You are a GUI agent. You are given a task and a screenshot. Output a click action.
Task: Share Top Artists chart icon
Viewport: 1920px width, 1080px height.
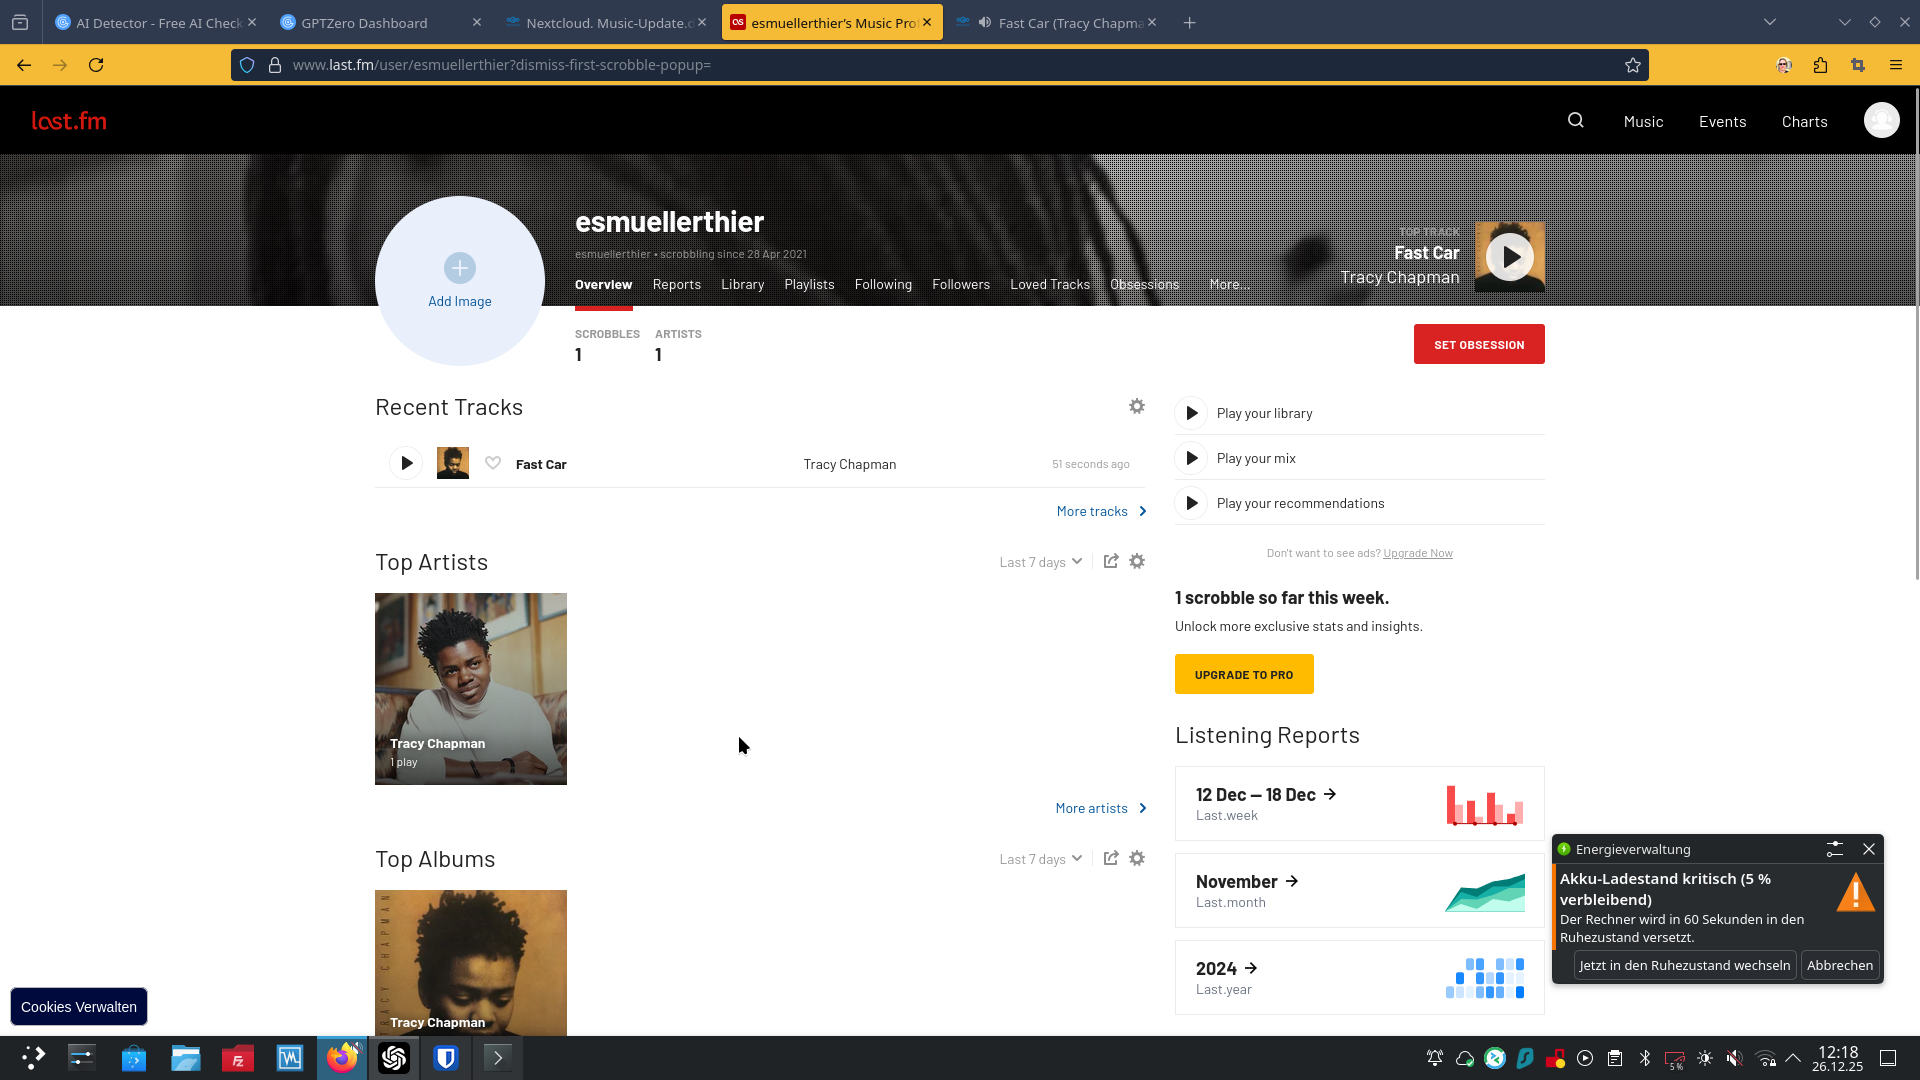pos(1111,561)
